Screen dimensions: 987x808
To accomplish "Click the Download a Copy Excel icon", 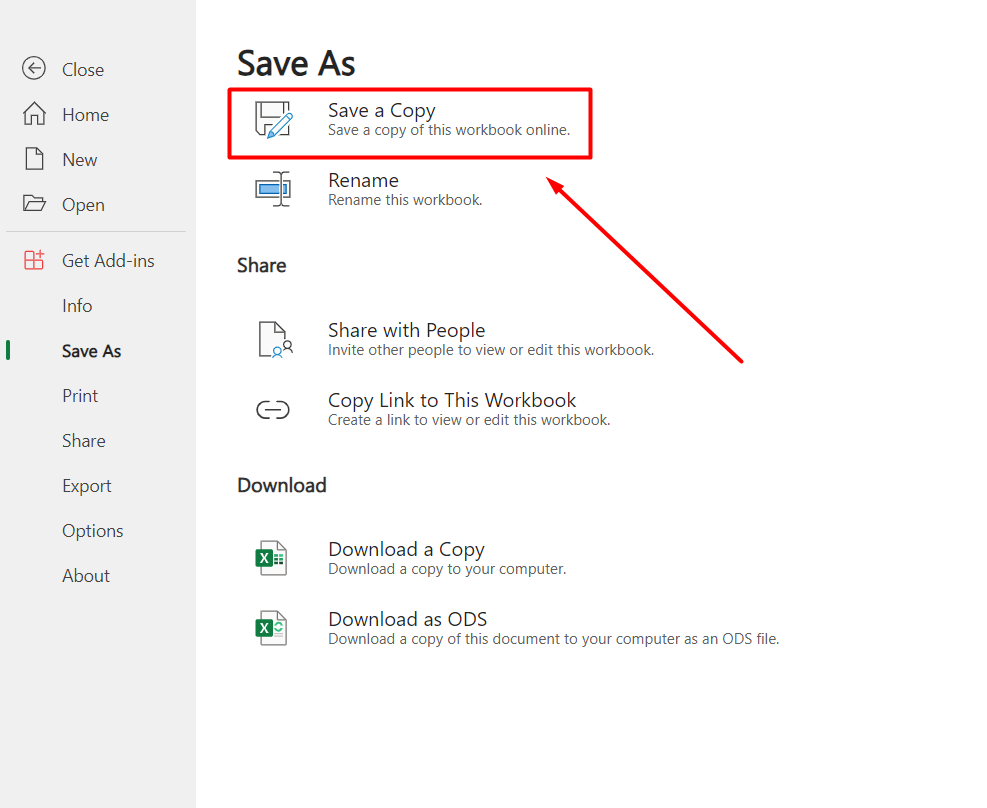I will pyautogui.click(x=271, y=558).
